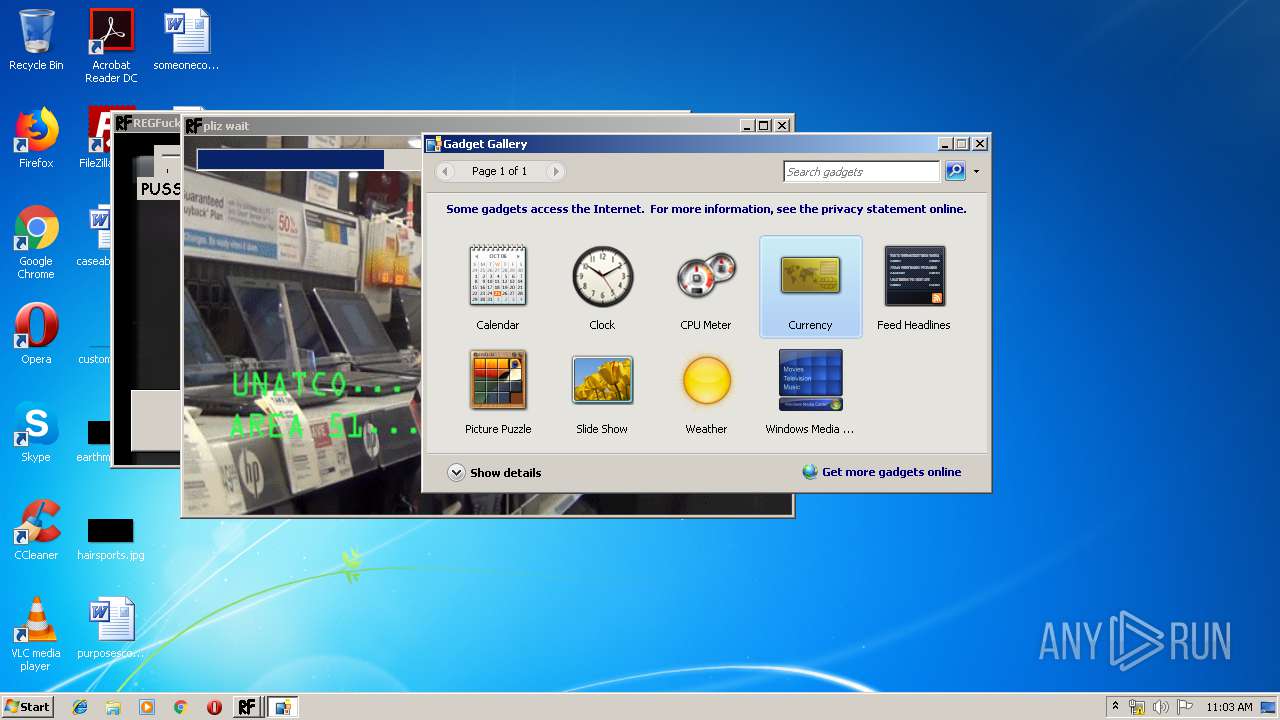Select the CPU Meter gadget
Viewport: 1280px width, 720px height.
click(x=706, y=287)
